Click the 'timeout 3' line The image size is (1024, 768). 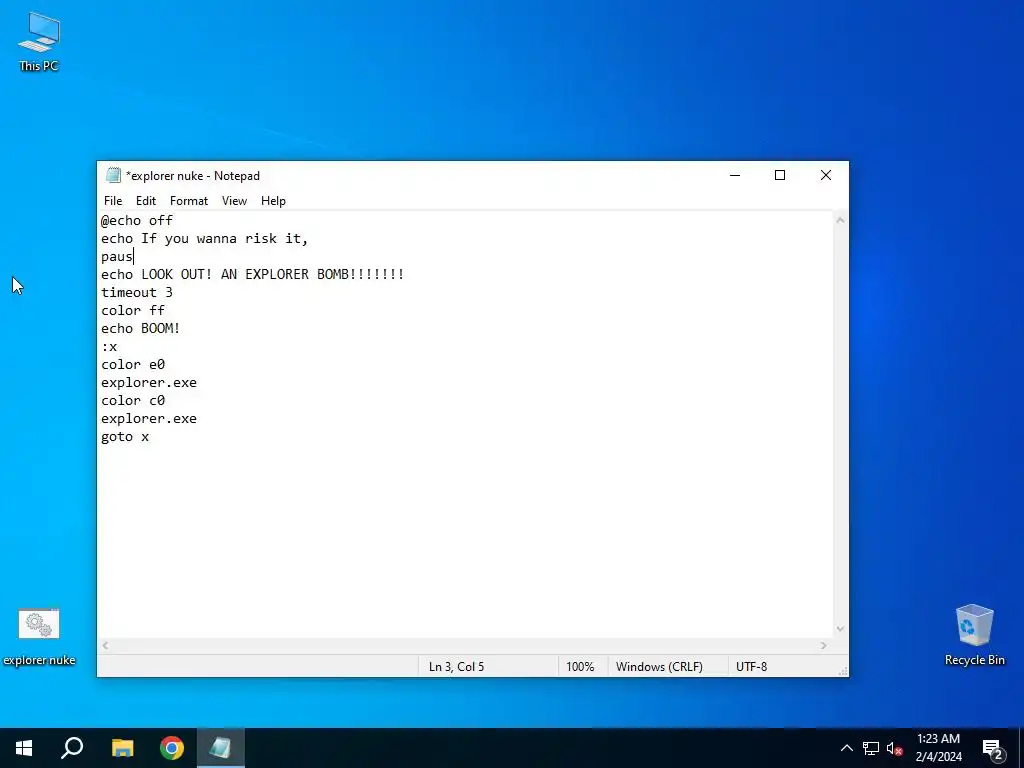point(137,293)
